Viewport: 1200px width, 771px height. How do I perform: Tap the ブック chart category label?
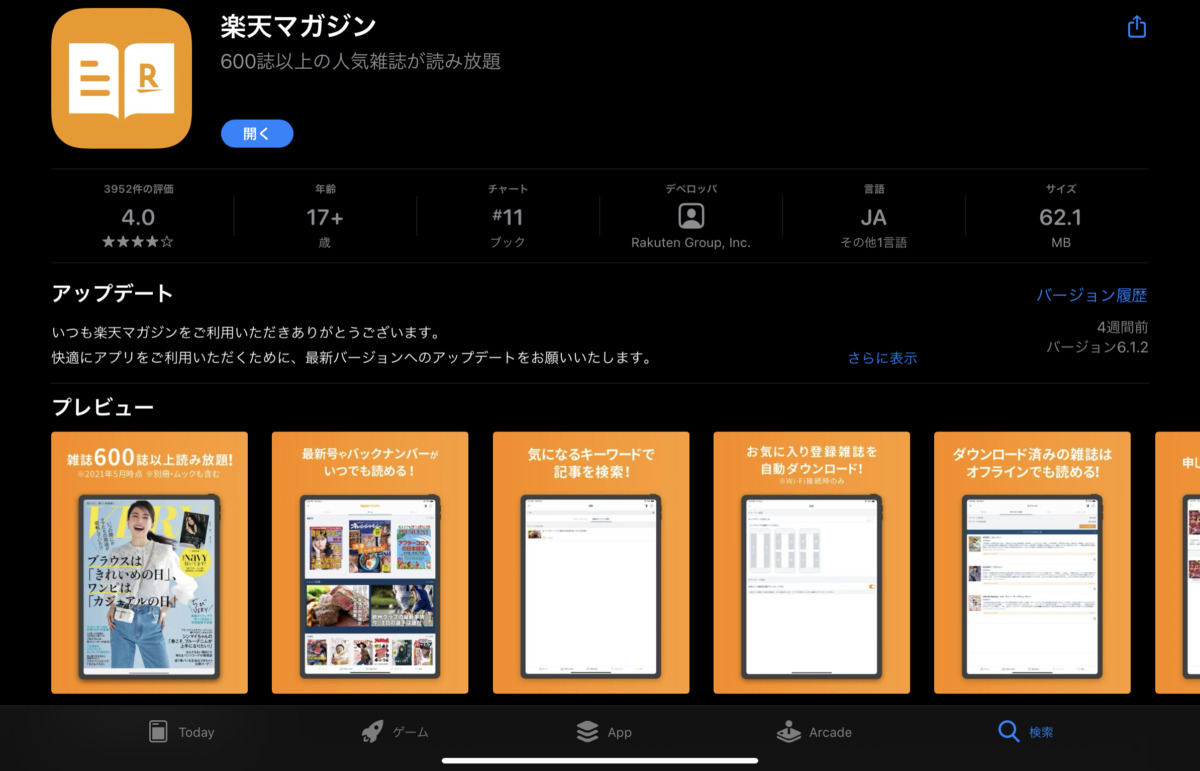pos(508,242)
